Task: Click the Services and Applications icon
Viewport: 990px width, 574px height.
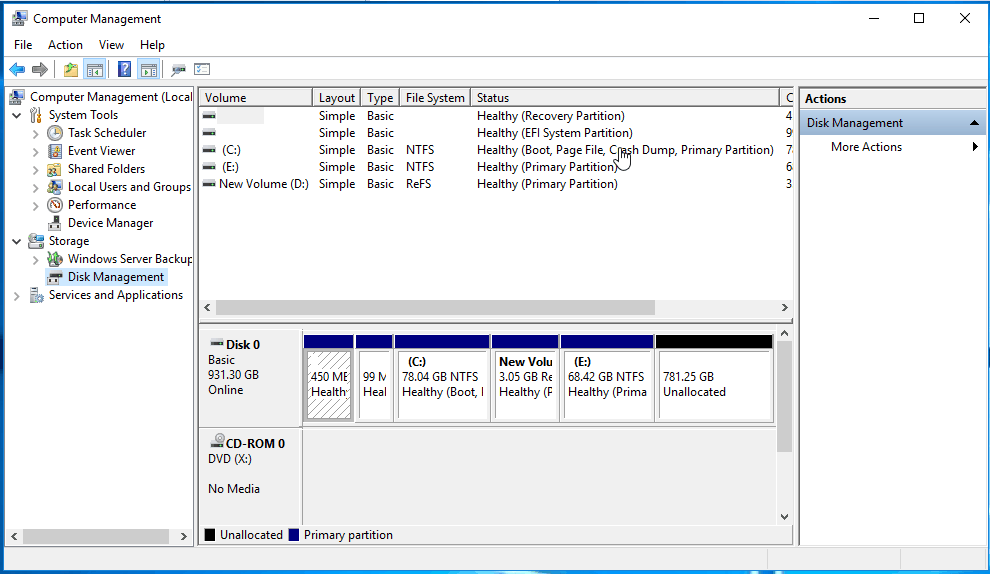Action: pos(37,295)
